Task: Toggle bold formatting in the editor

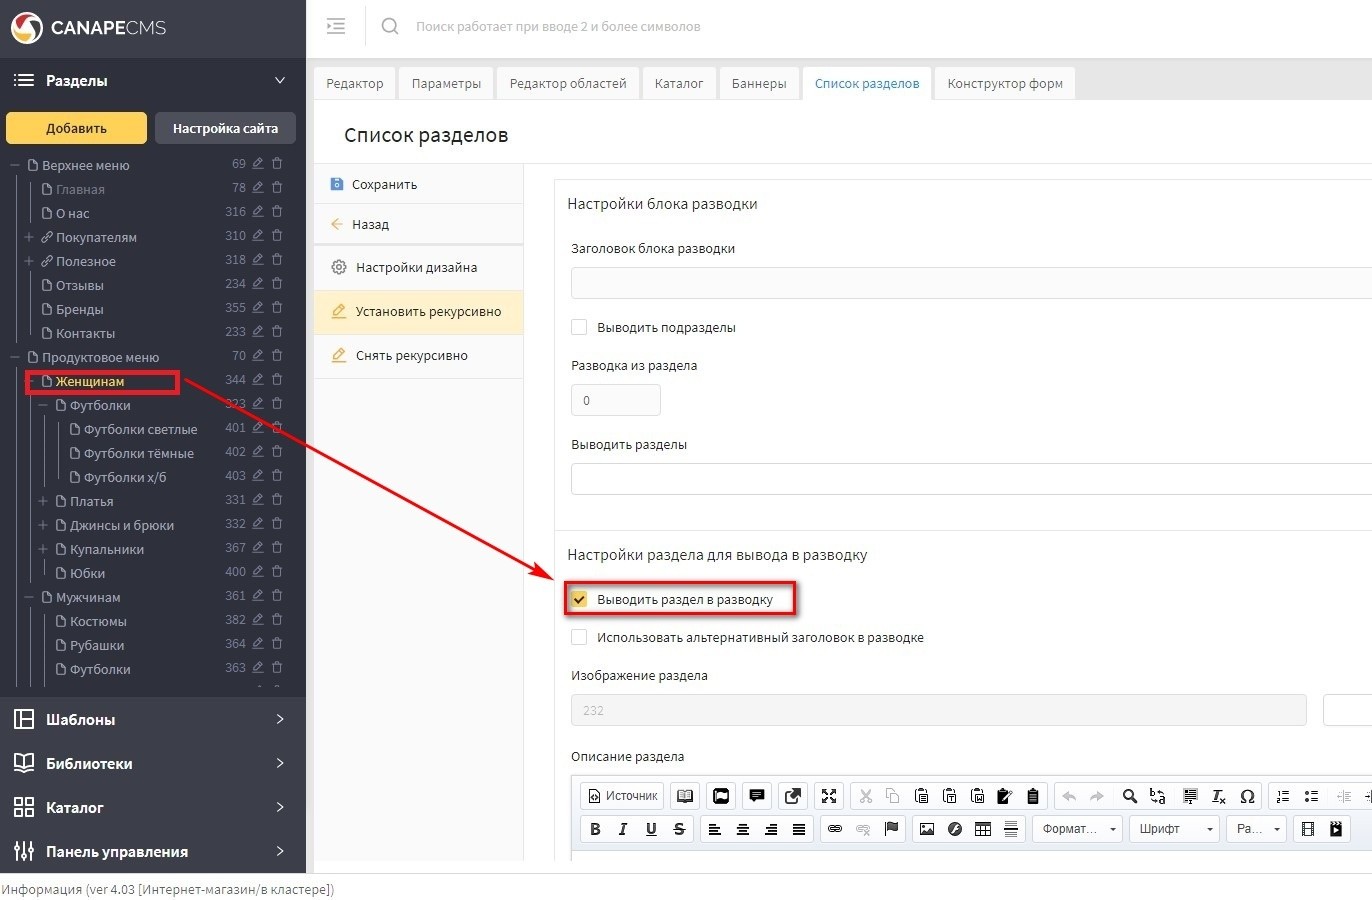Action: pos(595,829)
